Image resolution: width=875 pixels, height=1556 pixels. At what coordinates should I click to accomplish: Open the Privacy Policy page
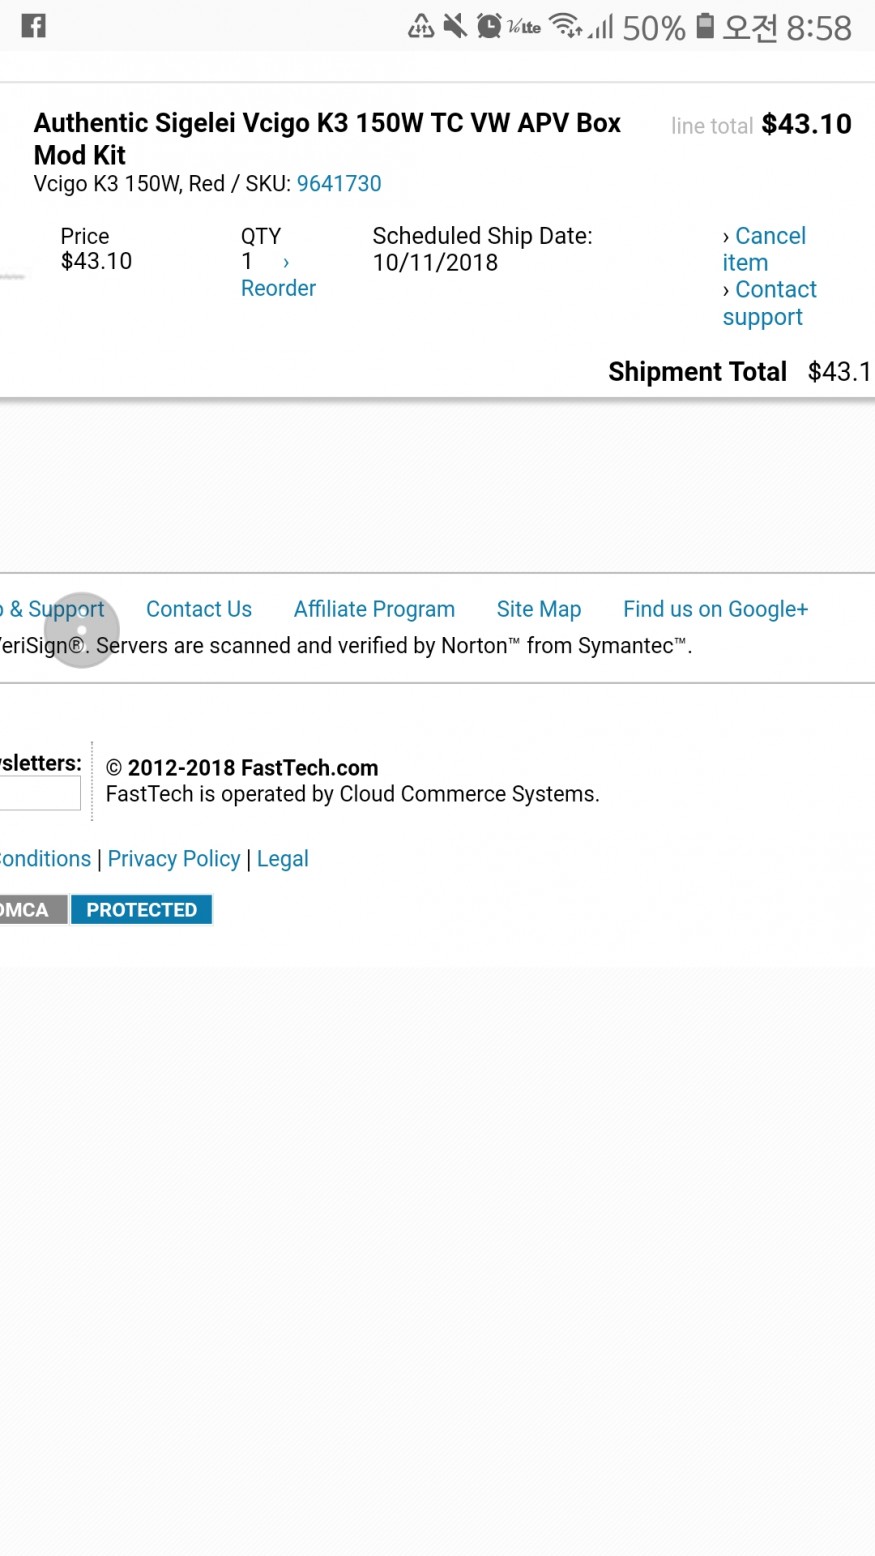pos(174,859)
